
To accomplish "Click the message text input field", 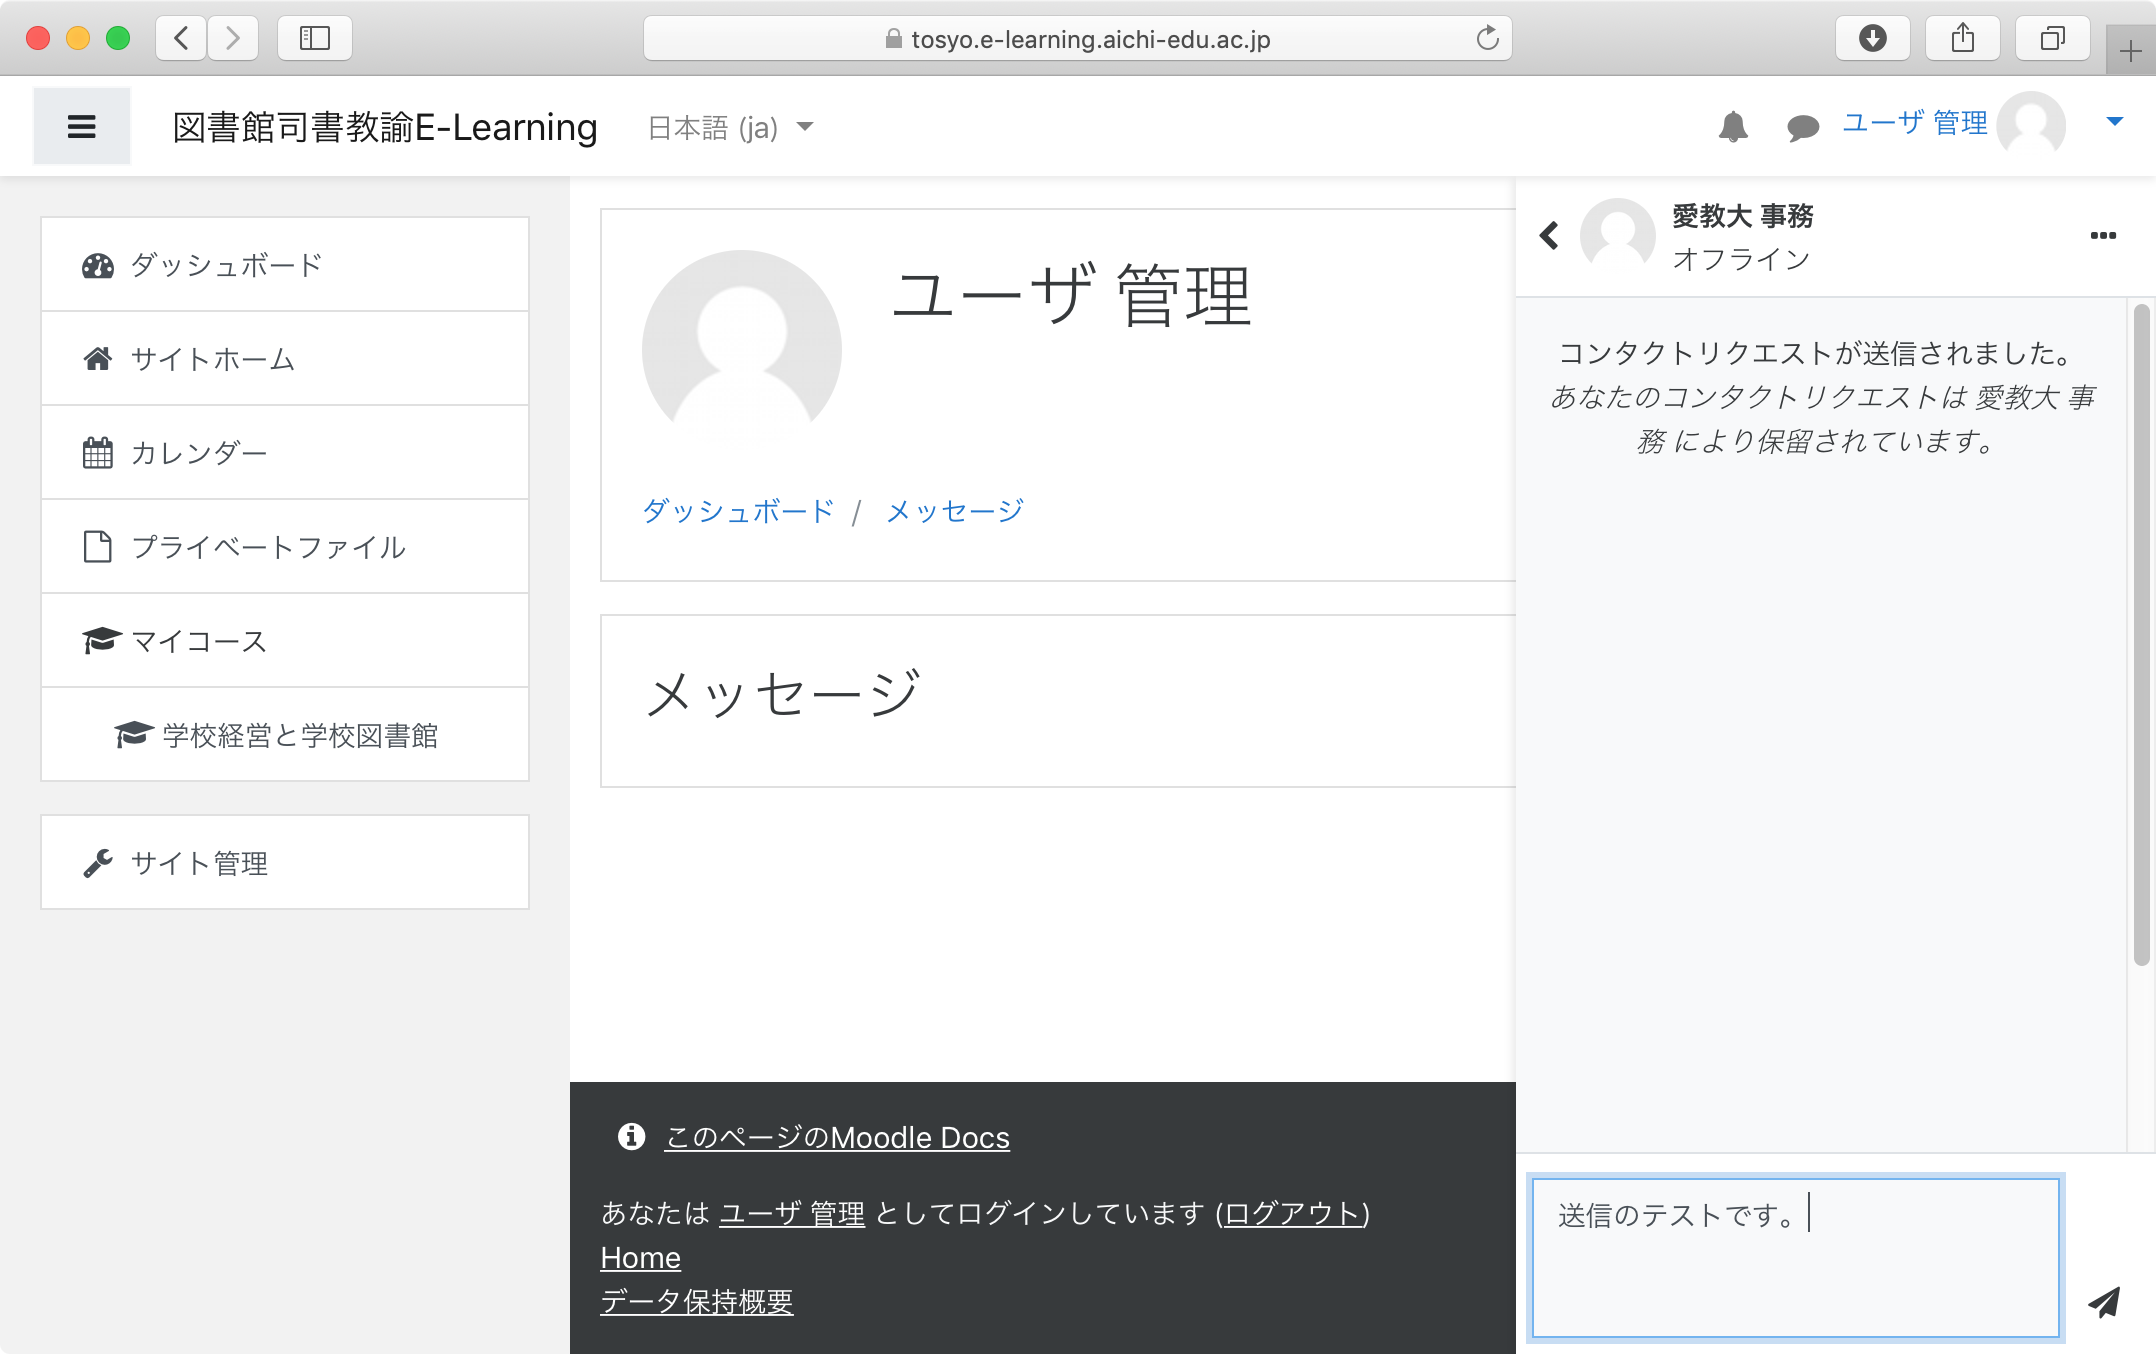I will click(1796, 1257).
